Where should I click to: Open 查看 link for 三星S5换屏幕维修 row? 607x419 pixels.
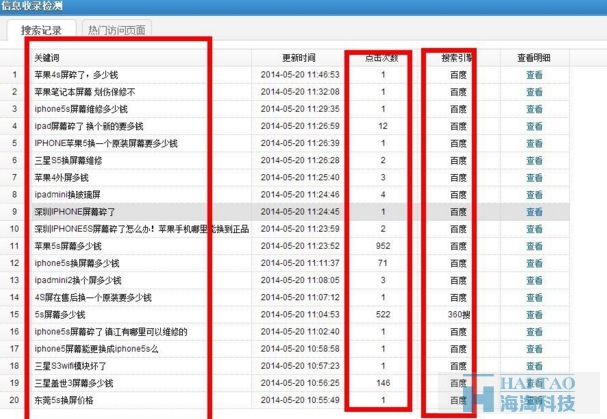coord(534,161)
